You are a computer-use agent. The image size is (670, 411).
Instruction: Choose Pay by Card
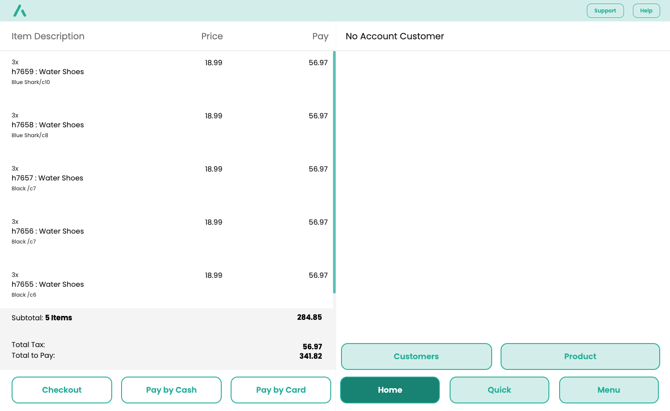281,390
